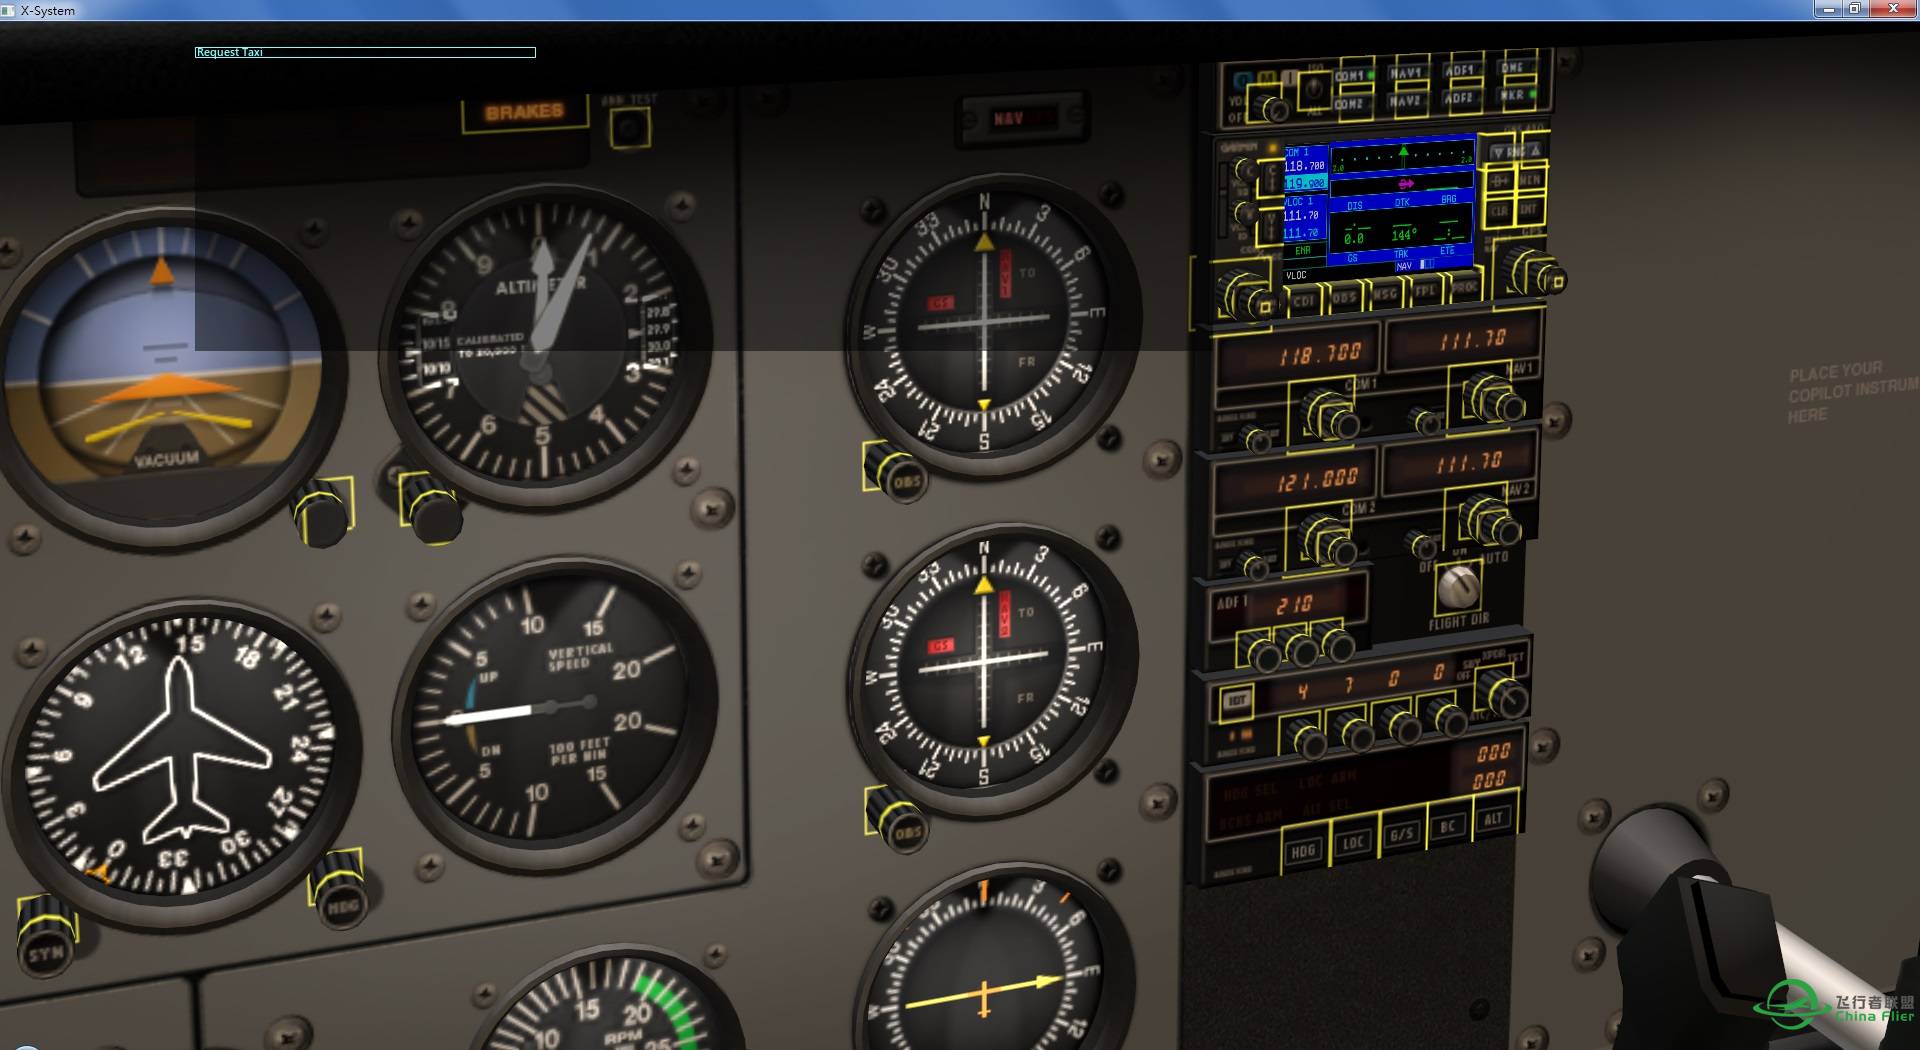
Task: Open the GPS MENU button
Action: click(1531, 180)
